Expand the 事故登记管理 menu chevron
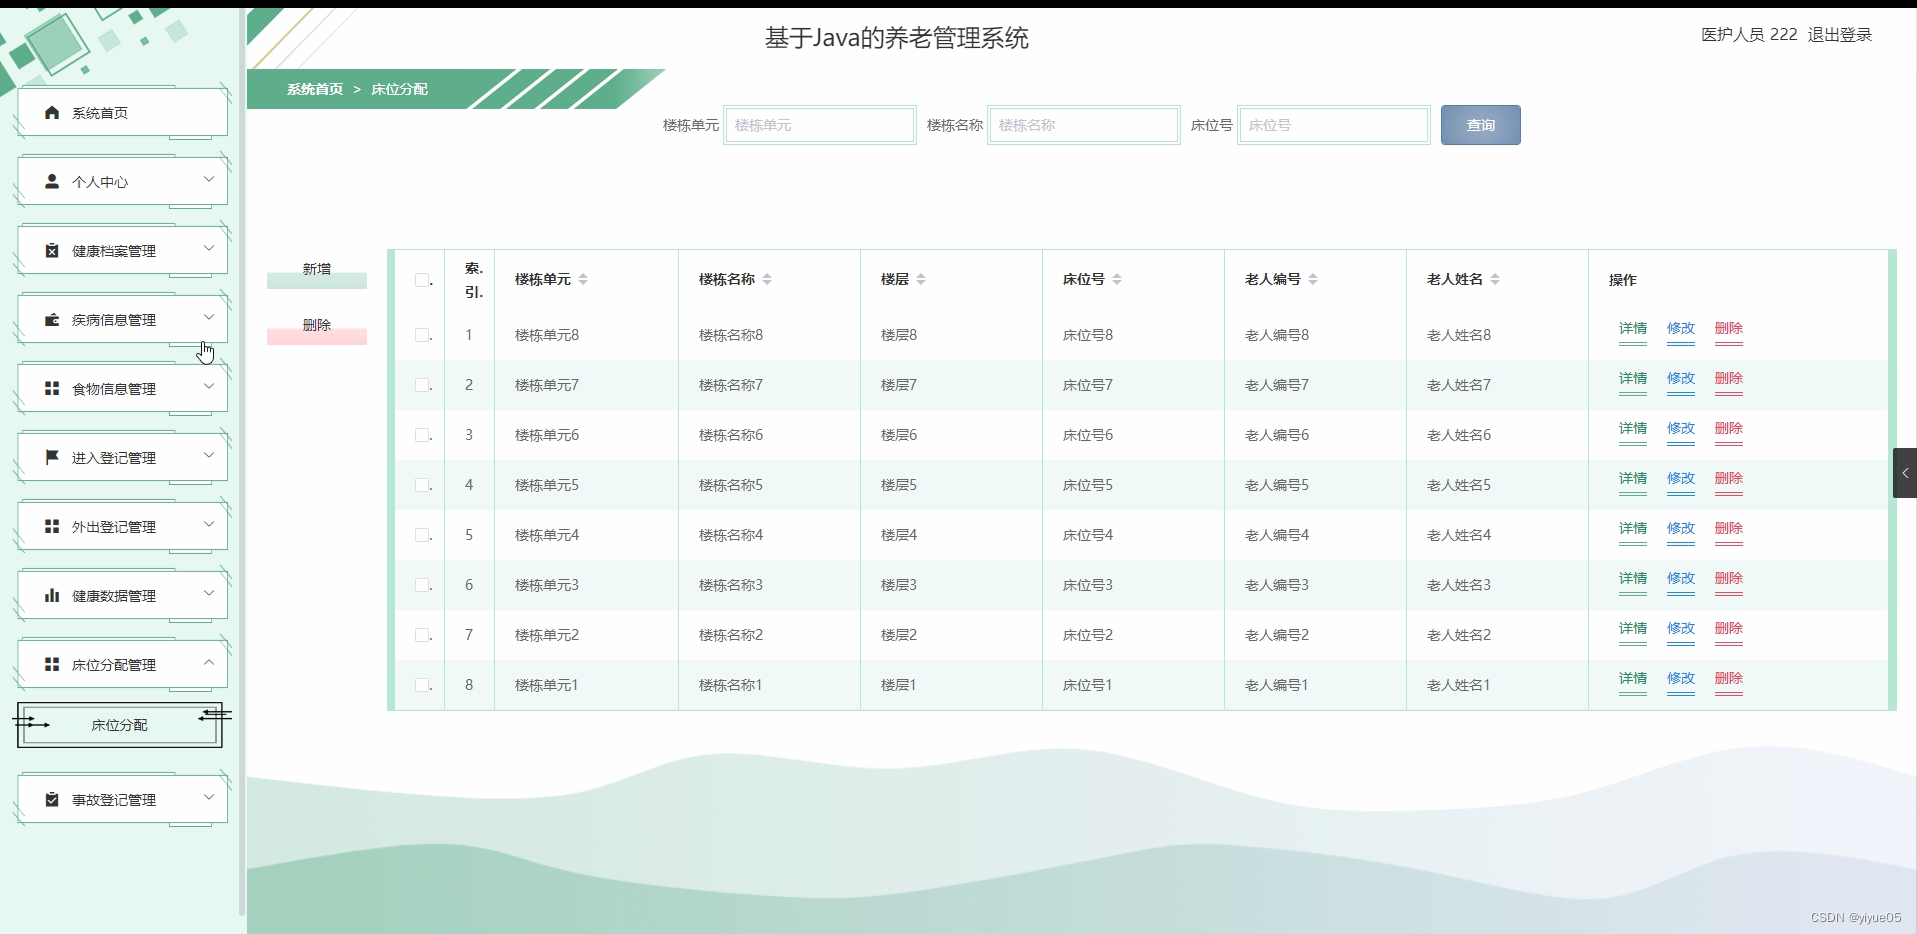This screenshot has width=1917, height=934. pyautogui.click(x=209, y=797)
